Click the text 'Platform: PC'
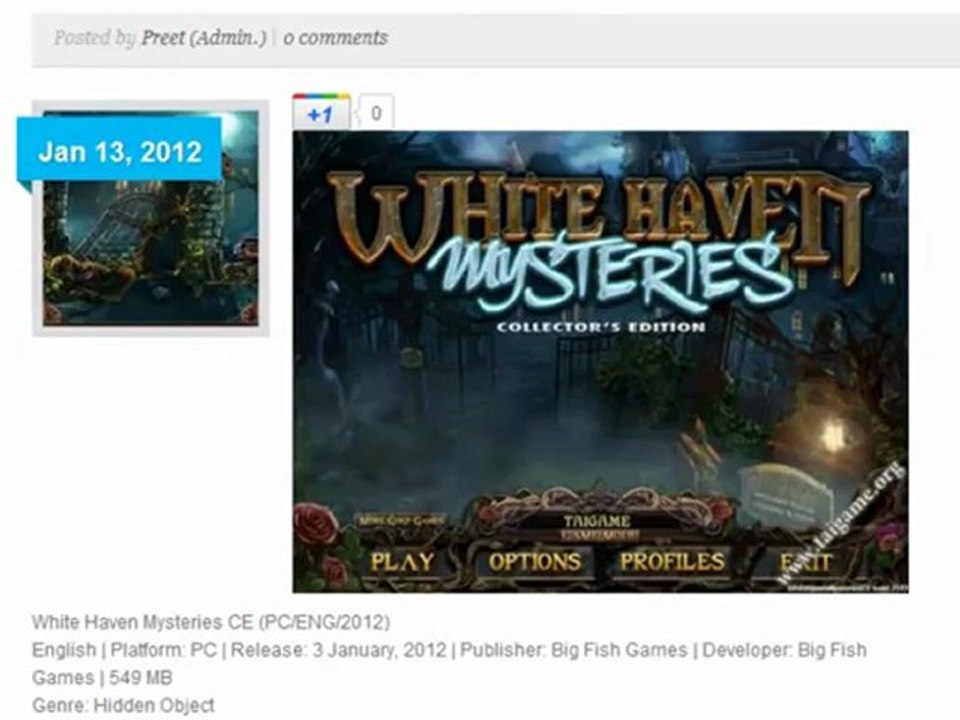960x720 pixels. 163,650
